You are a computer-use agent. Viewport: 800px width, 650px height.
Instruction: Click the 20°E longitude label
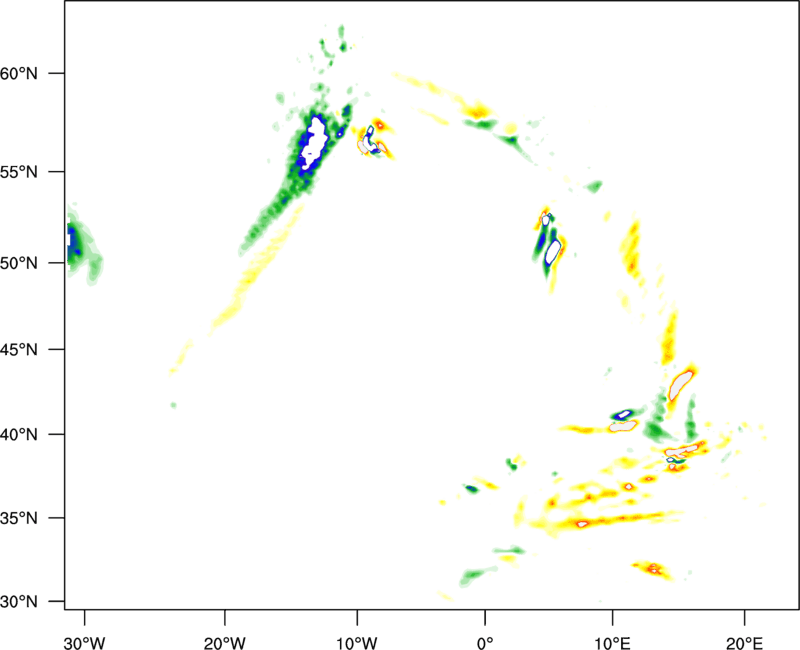[x=744, y=643]
